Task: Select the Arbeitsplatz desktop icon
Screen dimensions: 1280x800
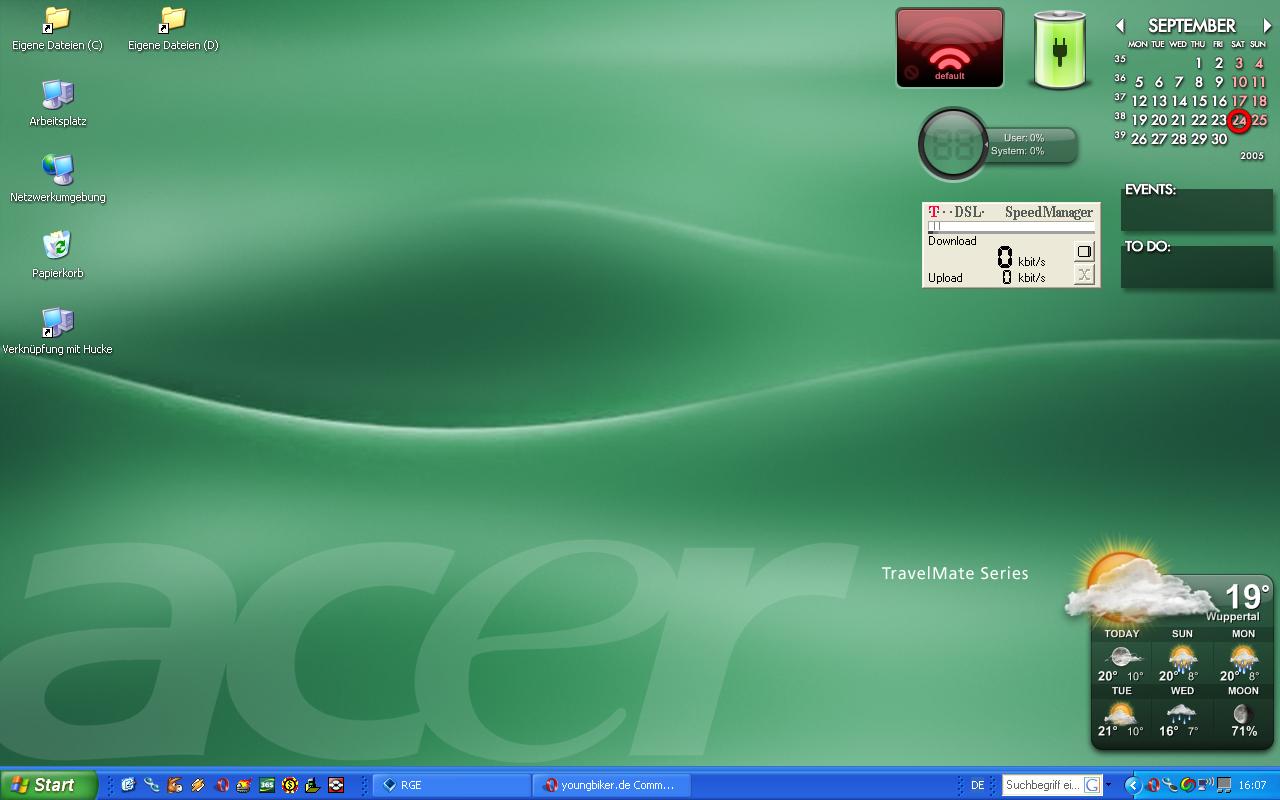Action: coord(57,104)
